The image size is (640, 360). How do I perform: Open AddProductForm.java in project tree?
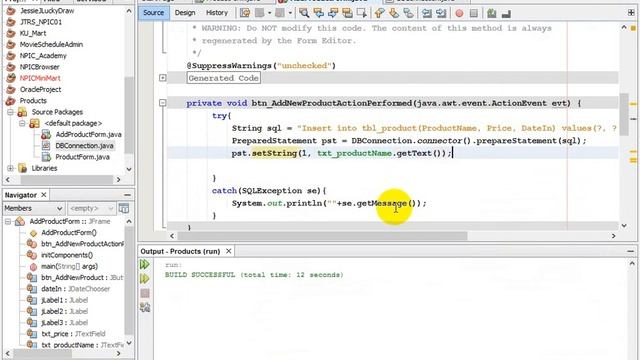tap(88, 134)
